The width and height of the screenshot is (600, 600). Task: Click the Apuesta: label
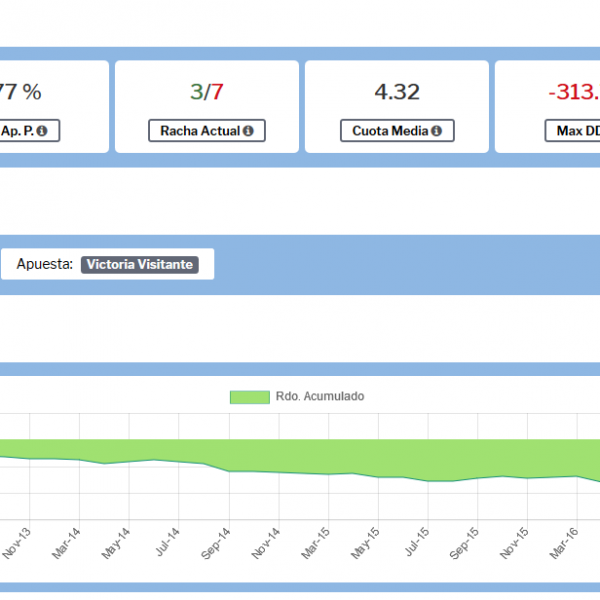tap(44, 264)
